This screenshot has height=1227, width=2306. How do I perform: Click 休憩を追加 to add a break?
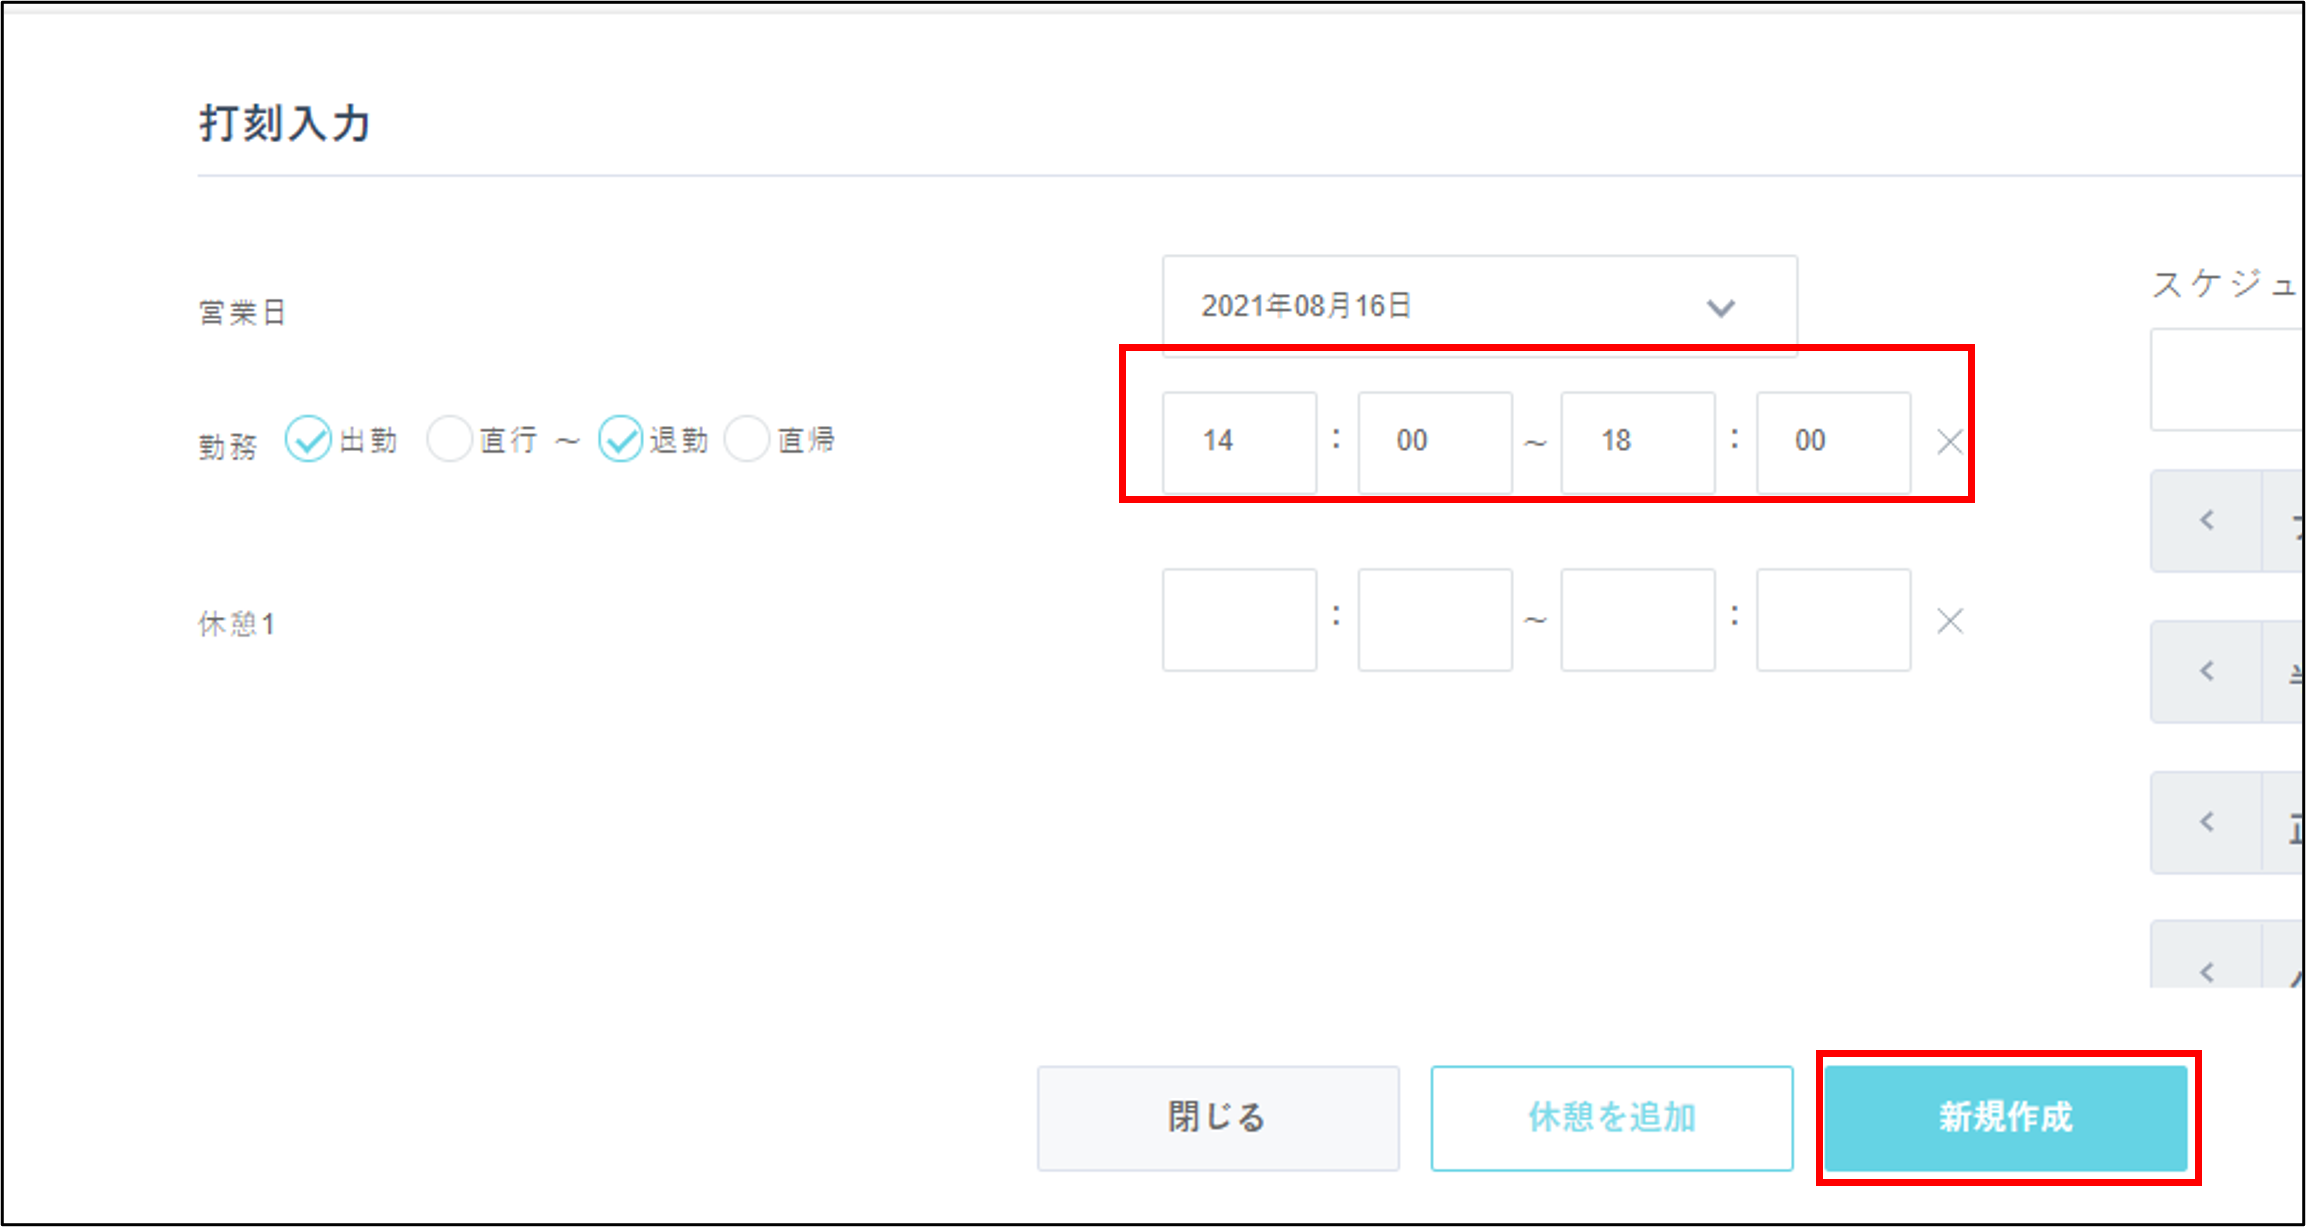[1611, 1117]
